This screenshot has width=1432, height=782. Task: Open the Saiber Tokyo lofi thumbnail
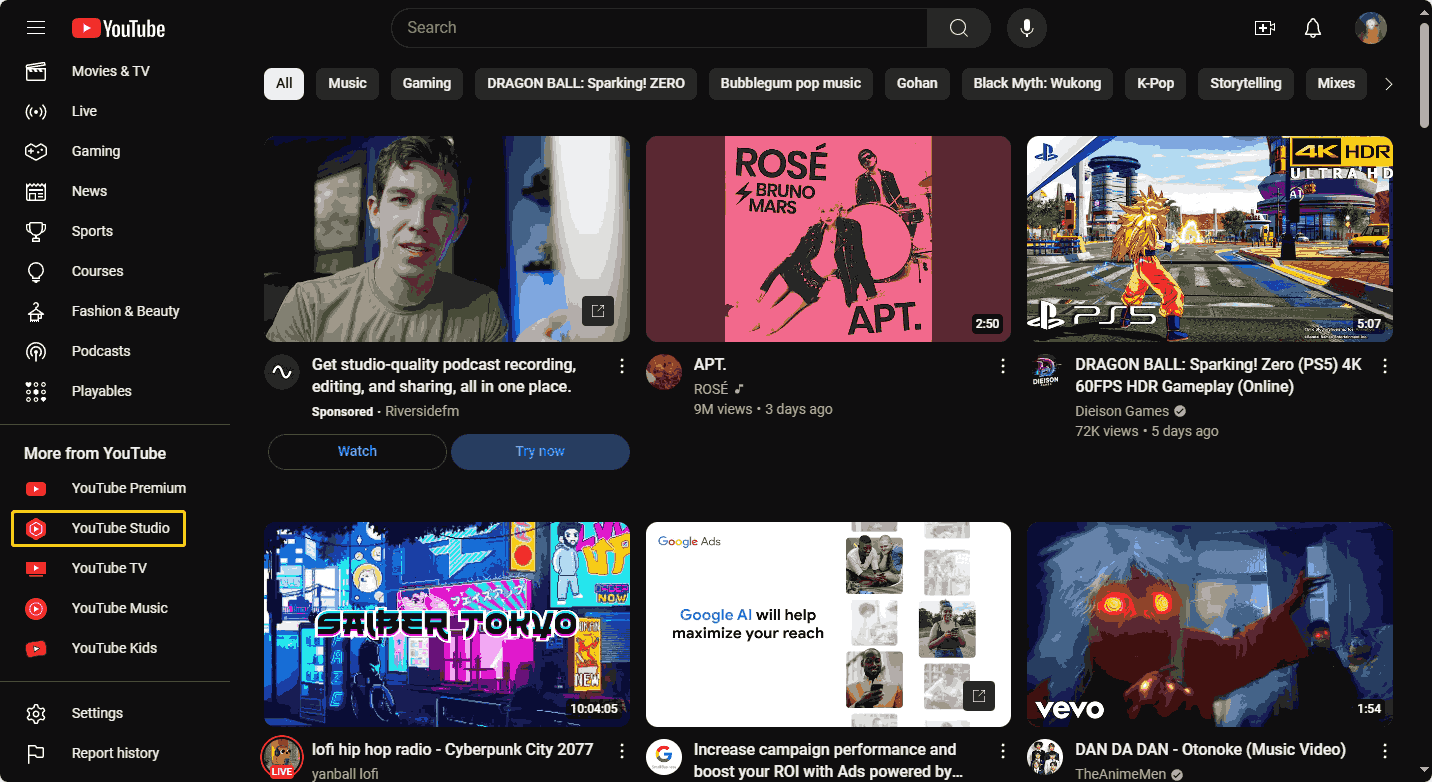tap(447, 624)
